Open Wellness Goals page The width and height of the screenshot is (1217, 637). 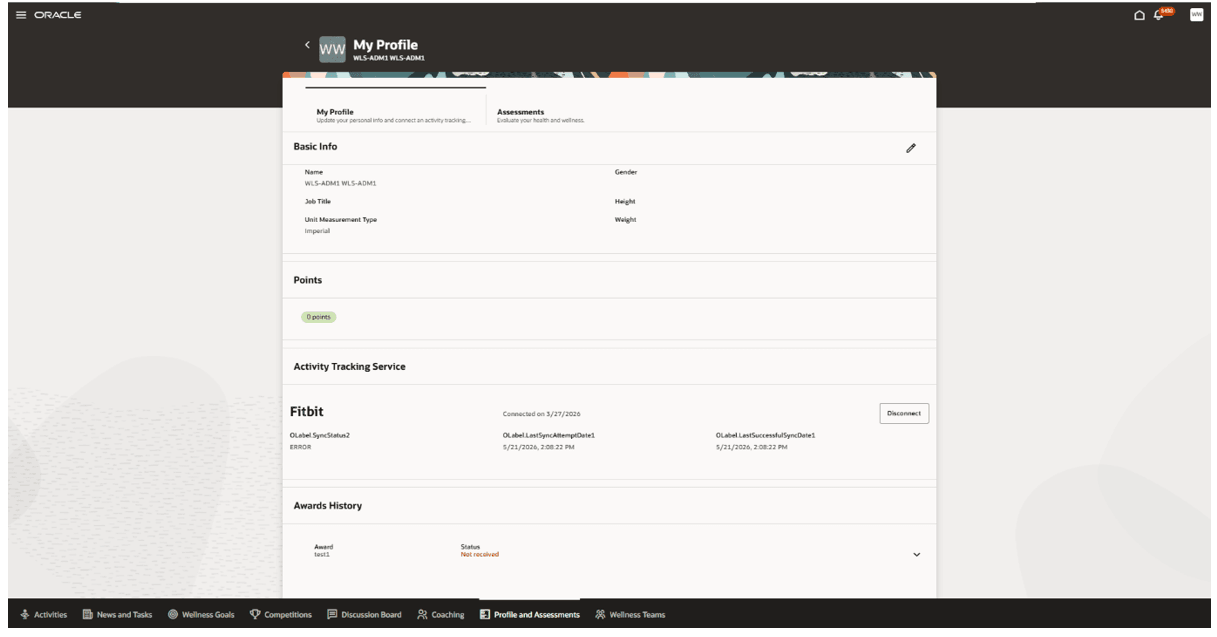201,615
